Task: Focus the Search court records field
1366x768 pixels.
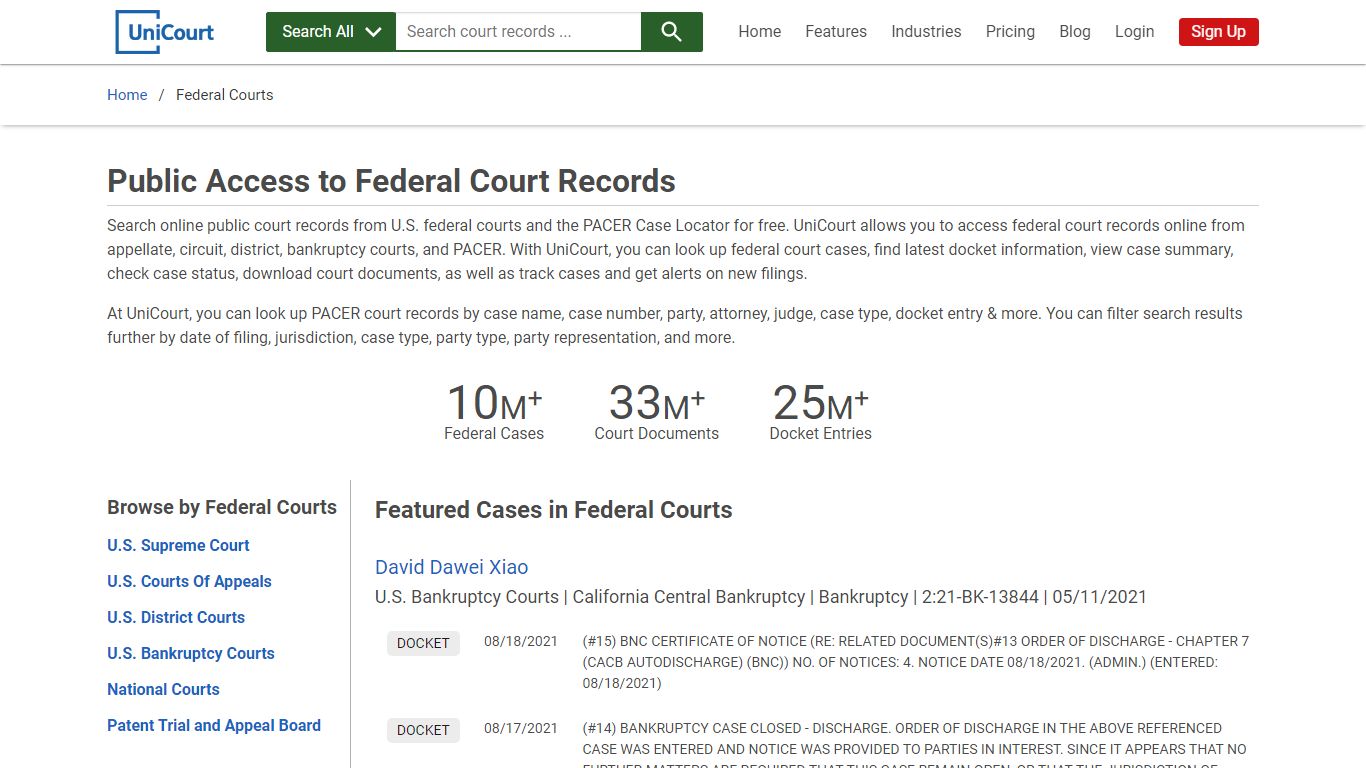Action: click(x=518, y=32)
